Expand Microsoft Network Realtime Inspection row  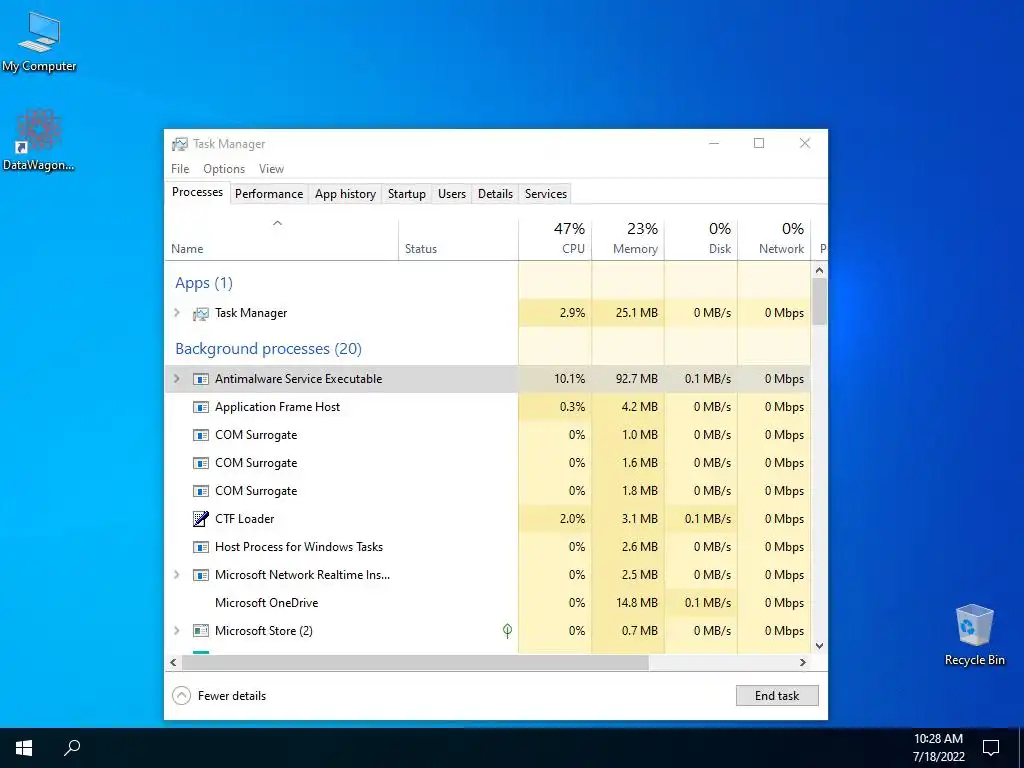[x=176, y=575]
